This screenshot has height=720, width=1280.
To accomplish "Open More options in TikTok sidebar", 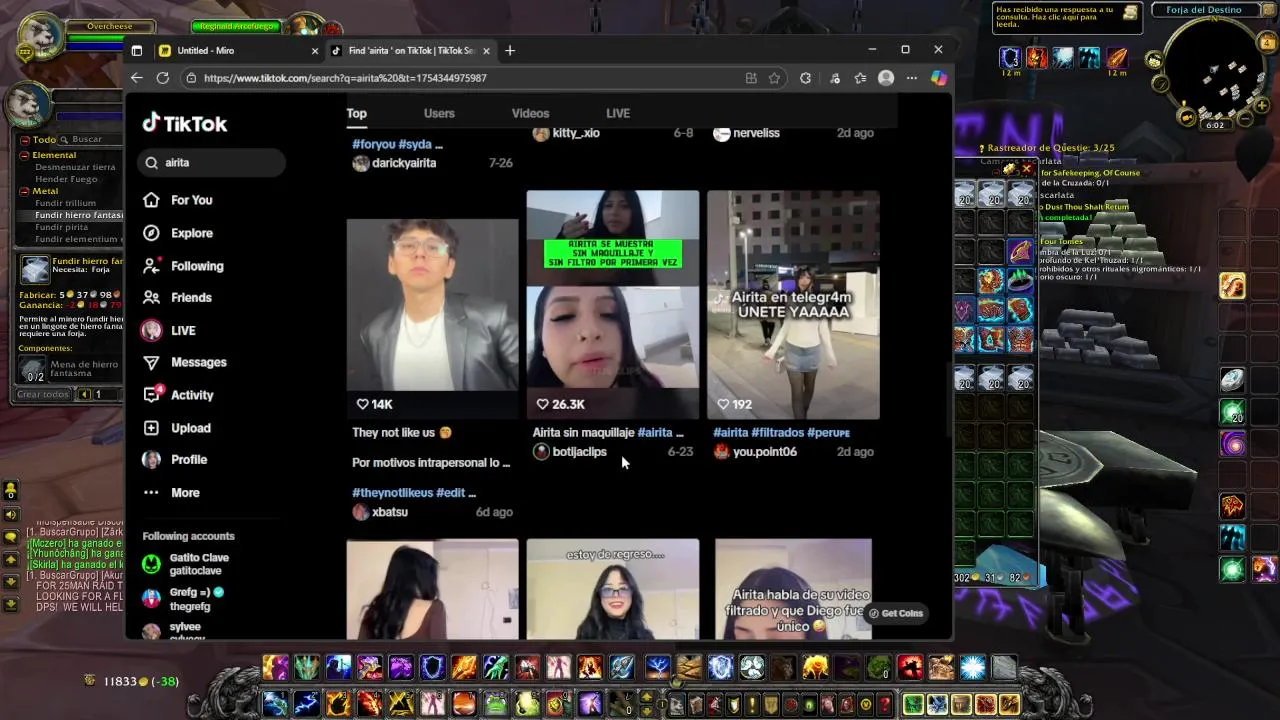I will click(172, 493).
